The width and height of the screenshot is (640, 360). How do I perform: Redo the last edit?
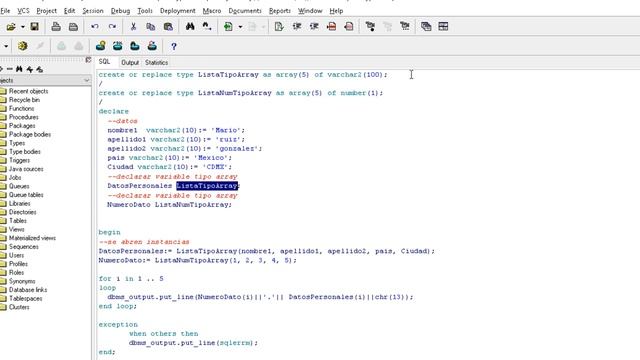point(112,27)
